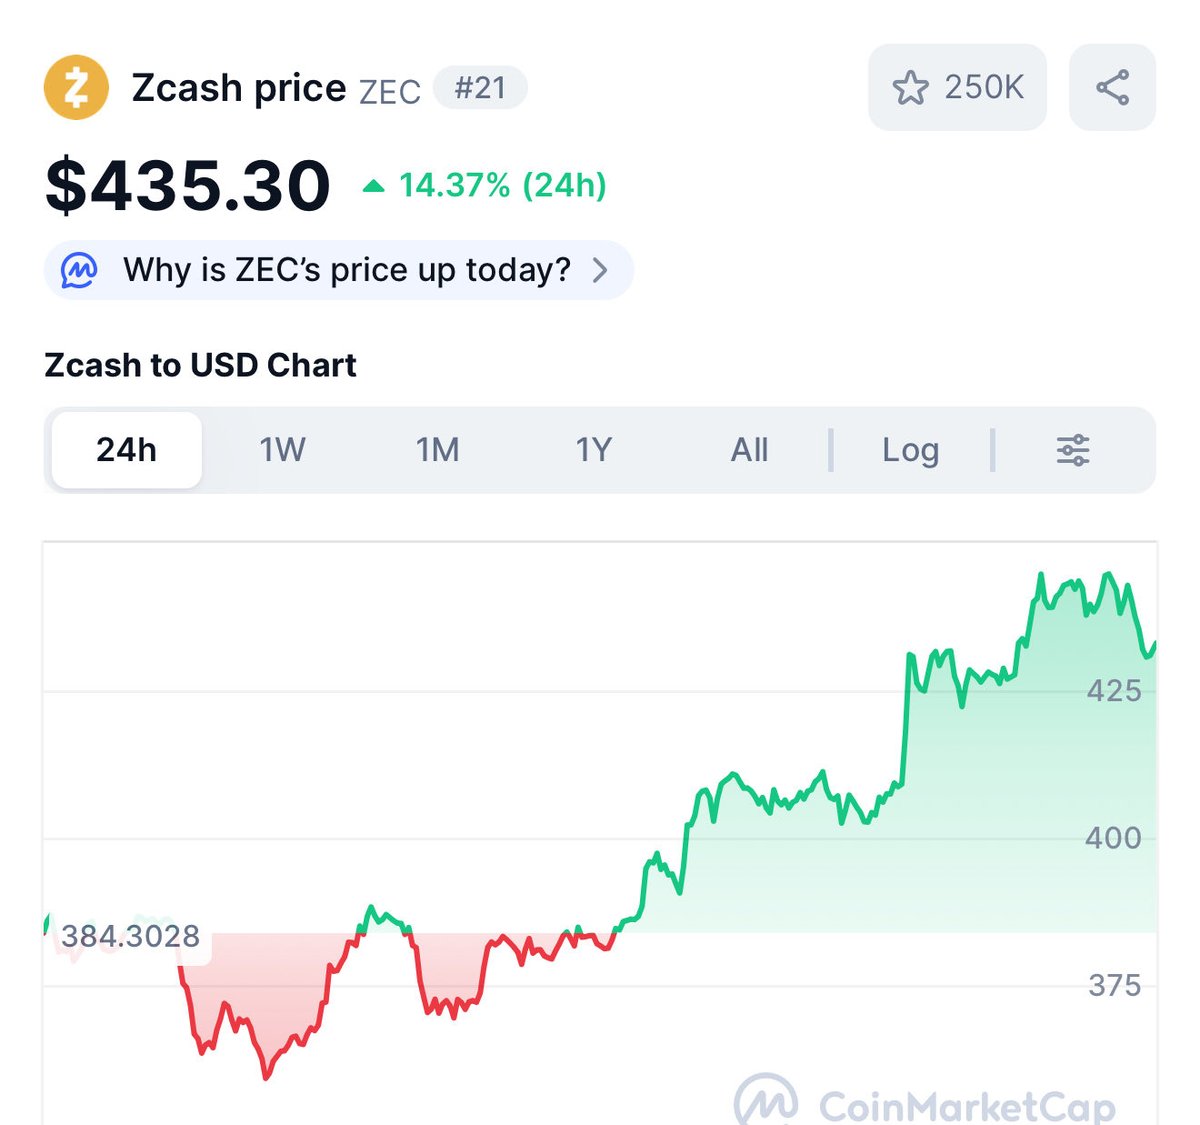Viewport: 1200px width, 1125px height.
Task: Click the Zcash coin logo icon
Action: click(76, 88)
